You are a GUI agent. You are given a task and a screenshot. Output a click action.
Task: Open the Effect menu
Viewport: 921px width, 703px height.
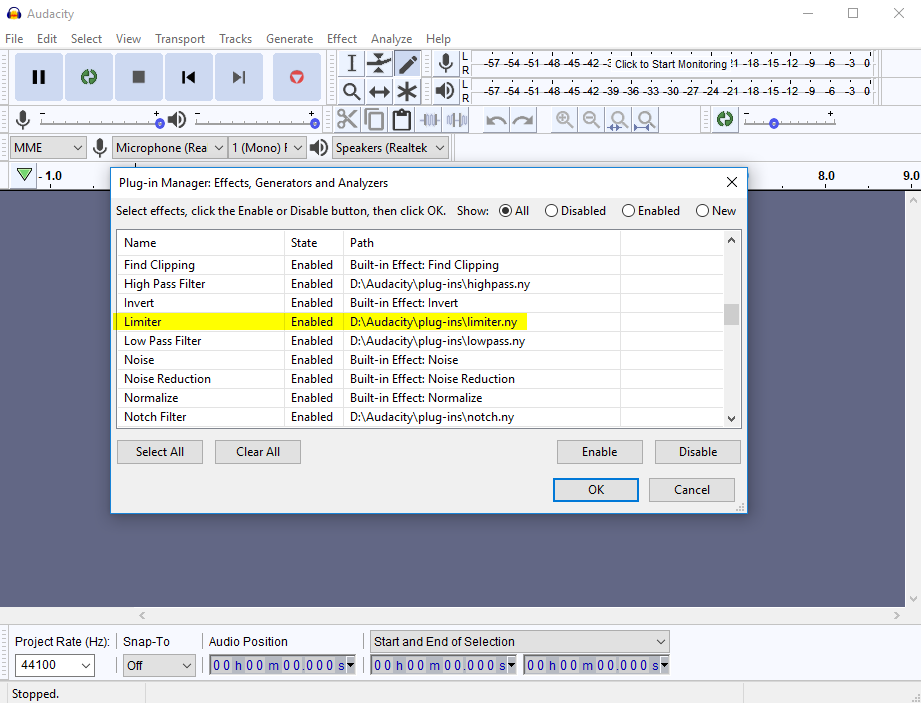(342, 39)
